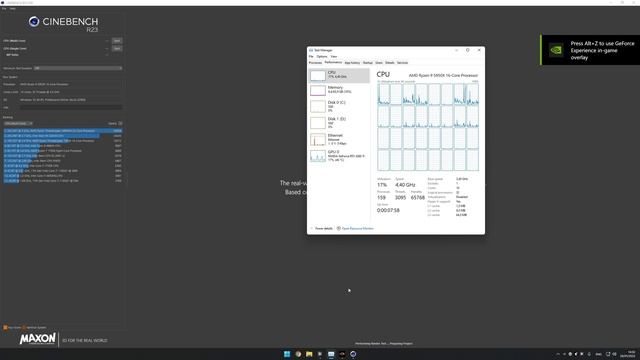The height and width of the screenshot is (360, 640).
Task: Open File Explorer from the taskbar
Action: click(x=309, y=354)
